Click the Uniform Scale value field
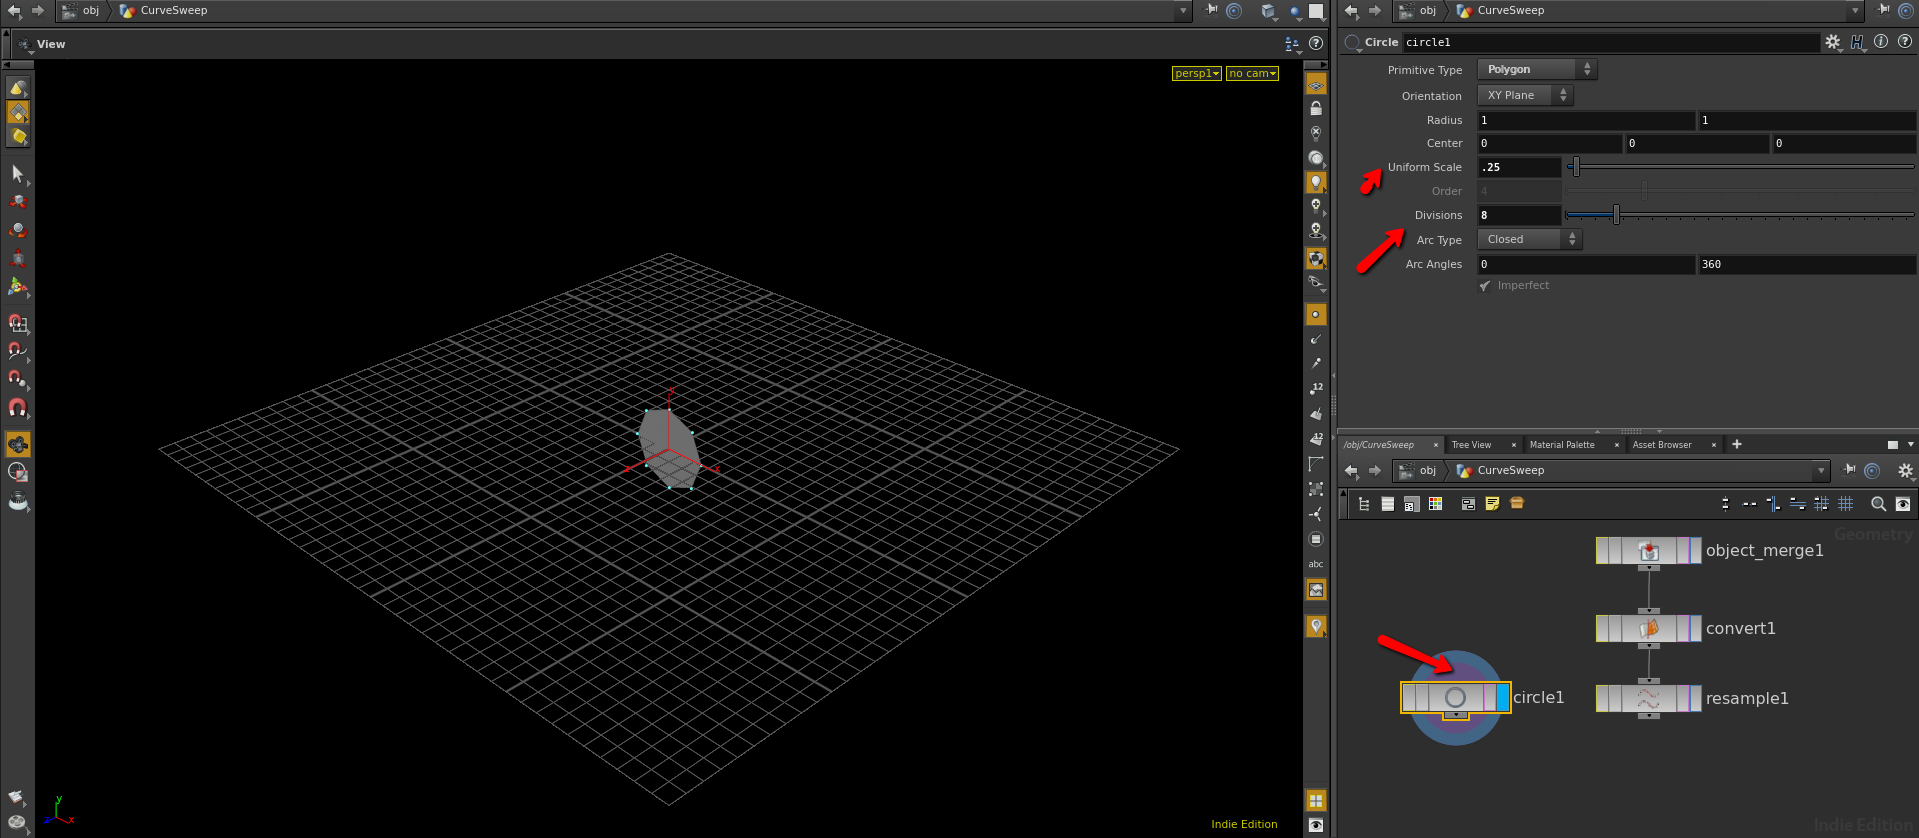The height and width of the screenshot is (838, 1919). 1519,167
